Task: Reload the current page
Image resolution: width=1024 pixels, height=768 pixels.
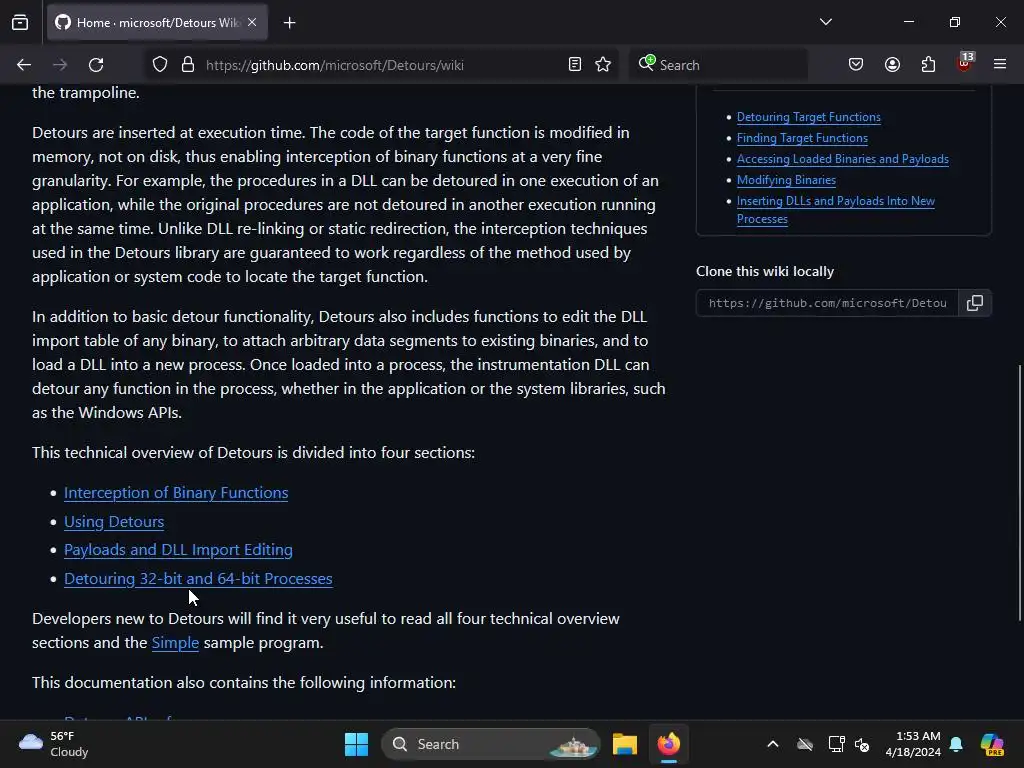Action: coord(96,65)
